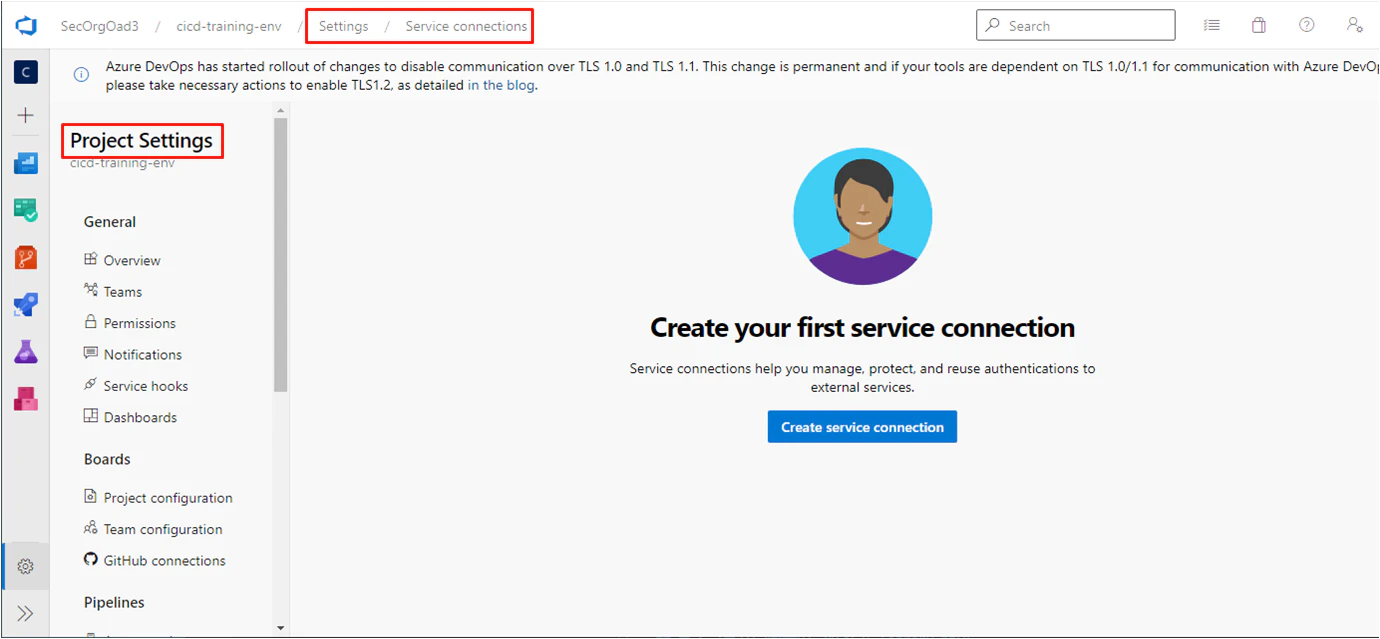
Task: Click the settings panel vertical scrollbar thumb
Action: click(281, 255)
